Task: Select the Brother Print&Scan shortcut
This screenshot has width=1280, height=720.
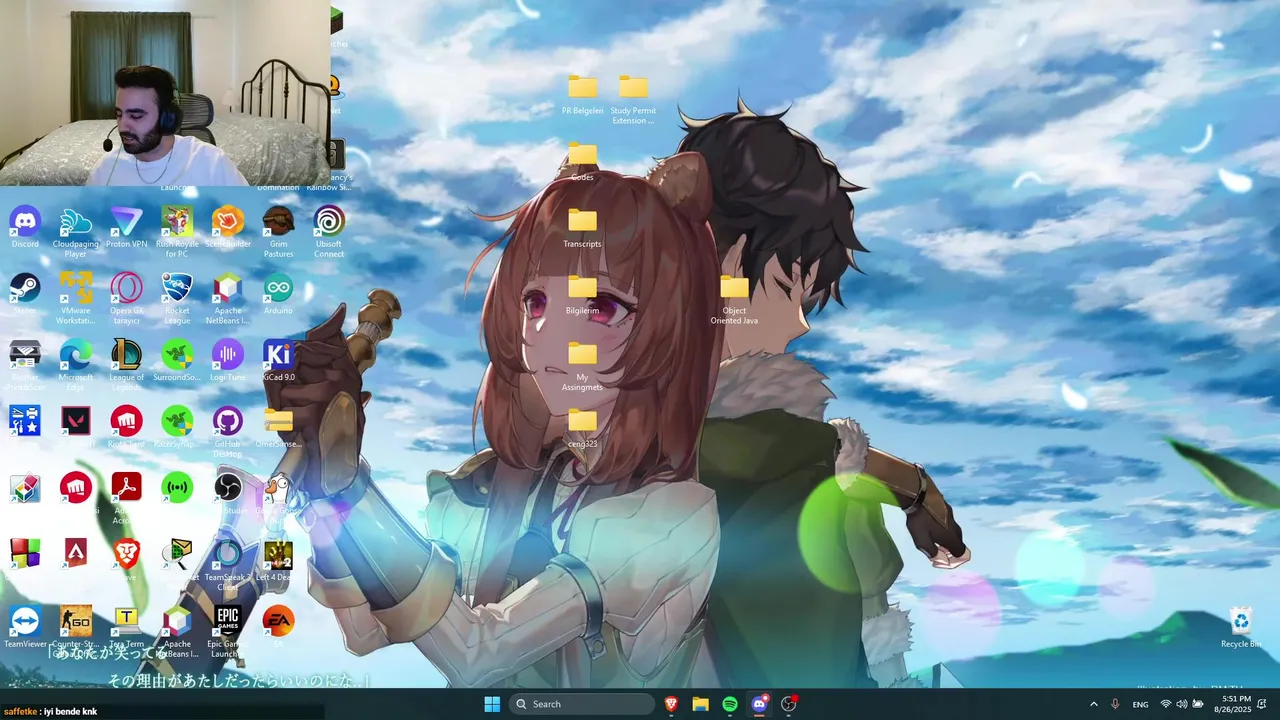Action: point(25,366)
